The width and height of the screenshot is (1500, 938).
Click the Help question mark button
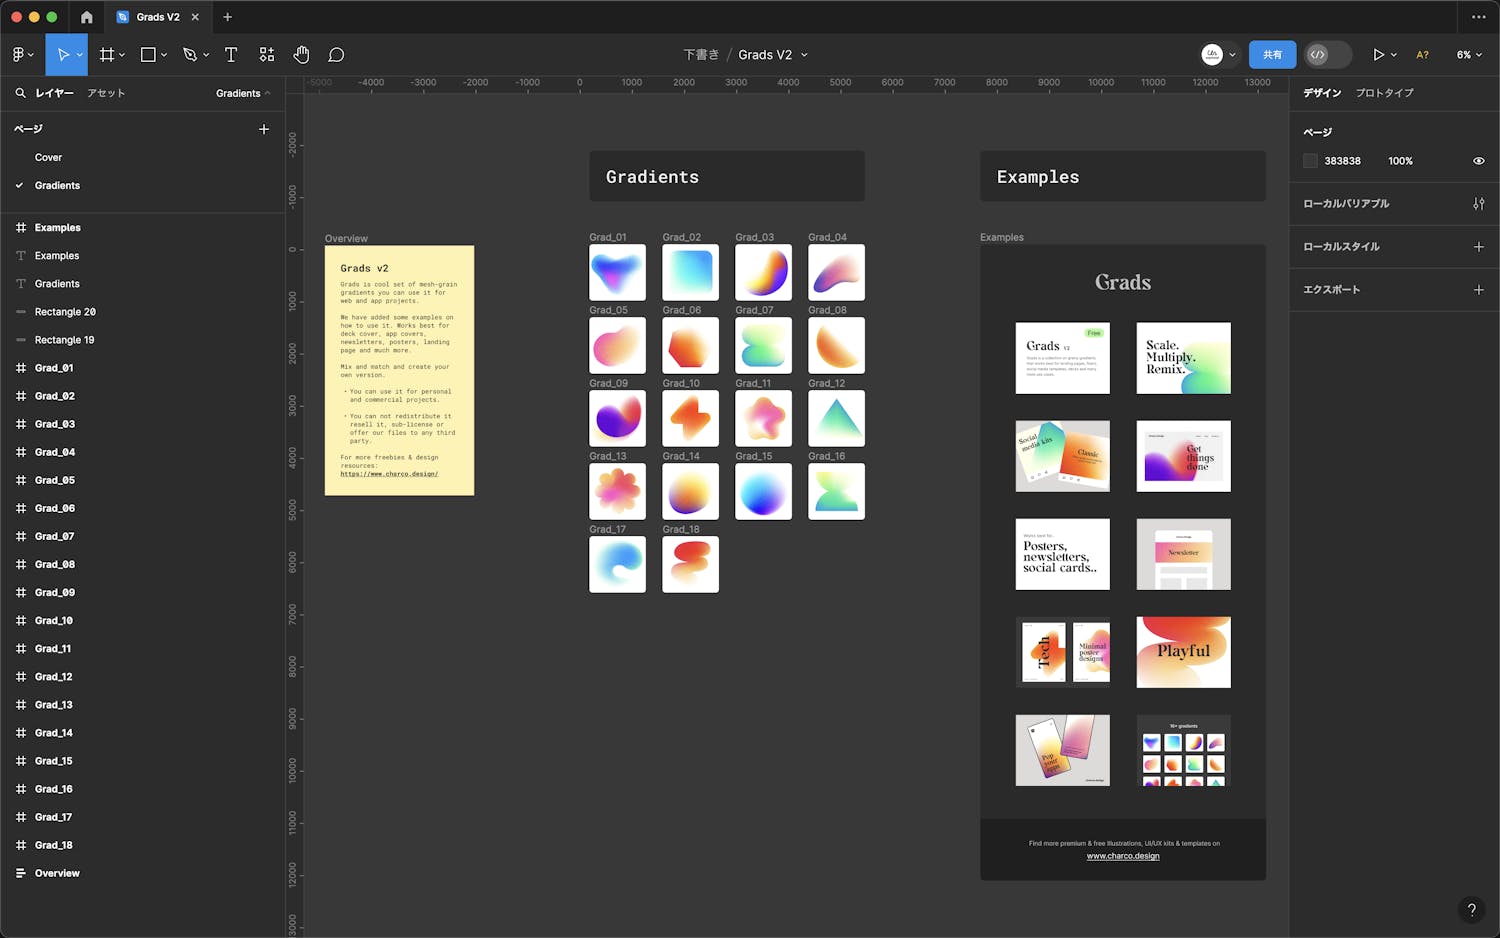click(1471, 909)
